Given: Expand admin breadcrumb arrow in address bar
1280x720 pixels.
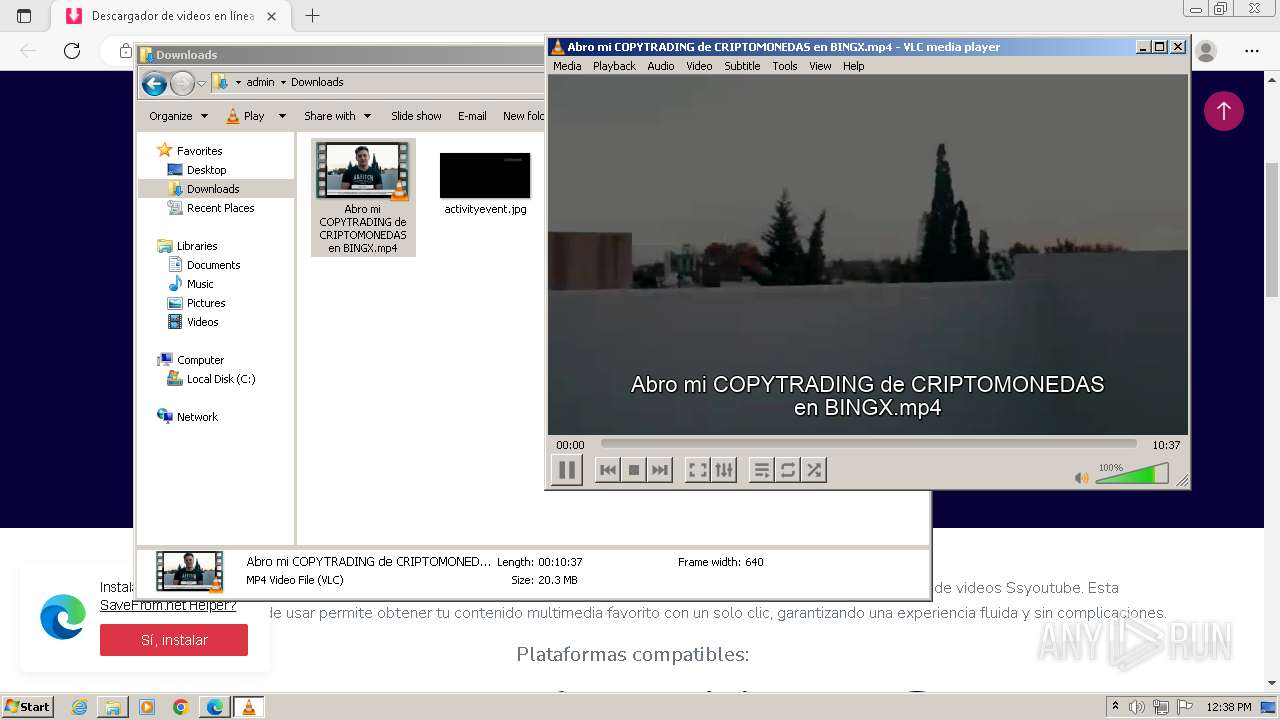Looking at the screenshot, I should 283,82.
